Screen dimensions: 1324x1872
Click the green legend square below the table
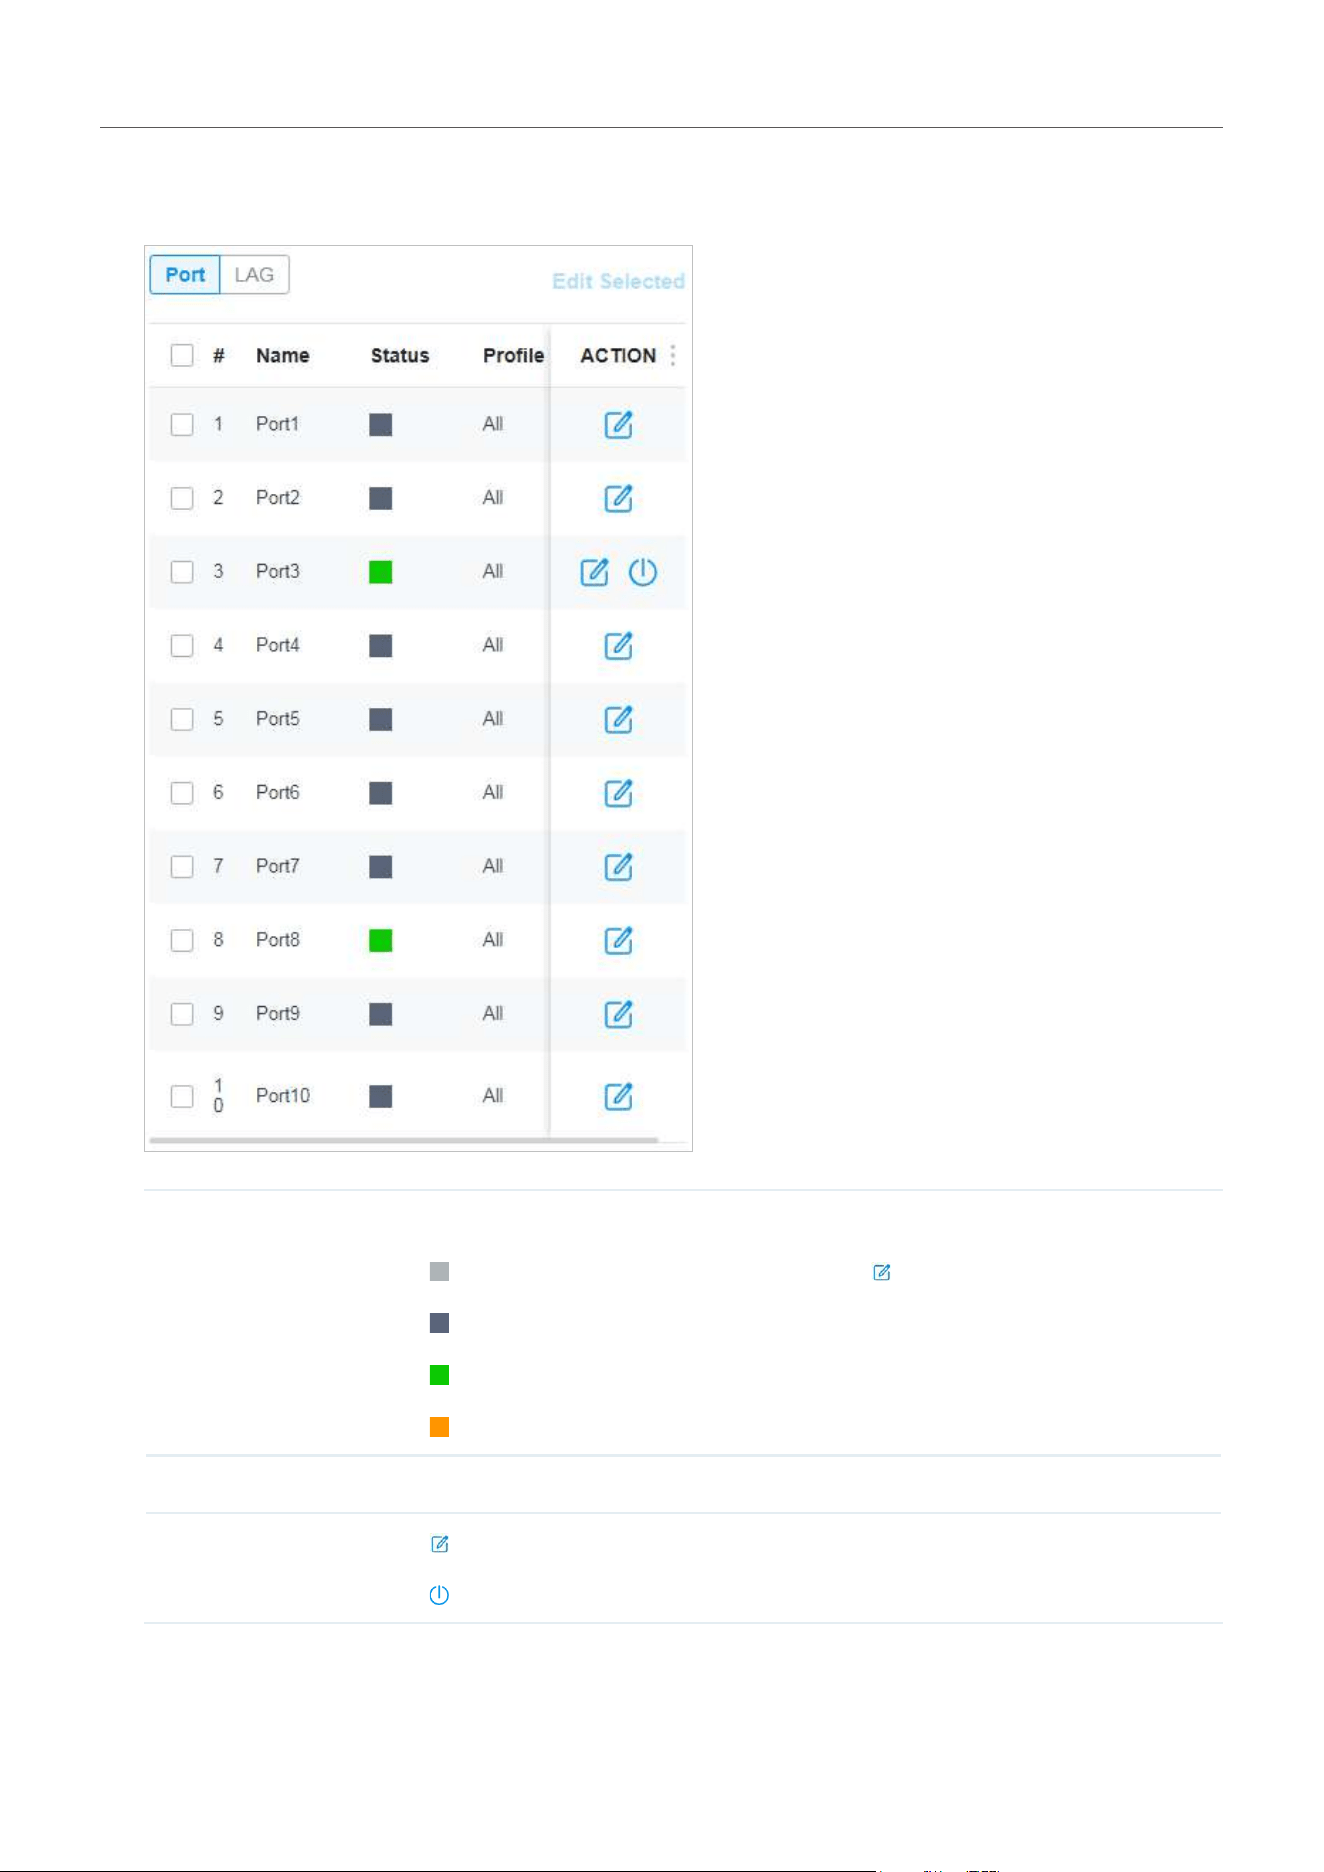pyautogui.click(x=439, y=1375)
